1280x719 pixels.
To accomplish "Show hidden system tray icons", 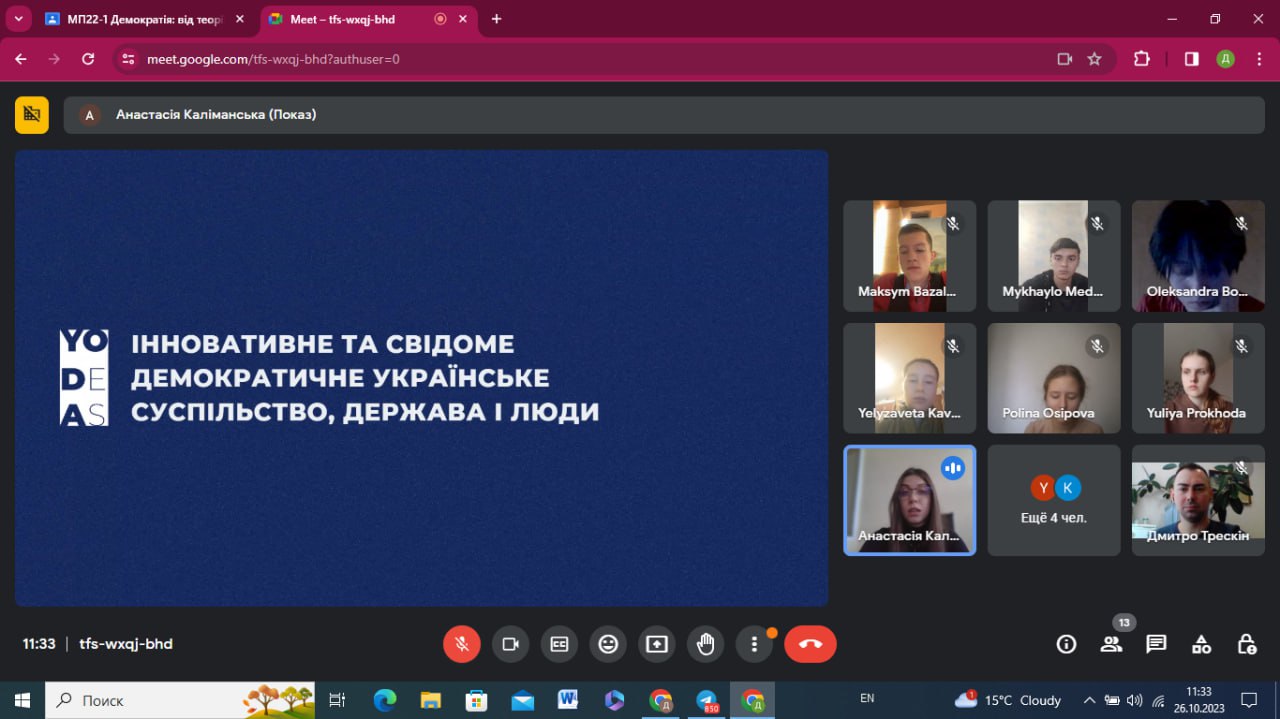I will tap(1089, 700).
